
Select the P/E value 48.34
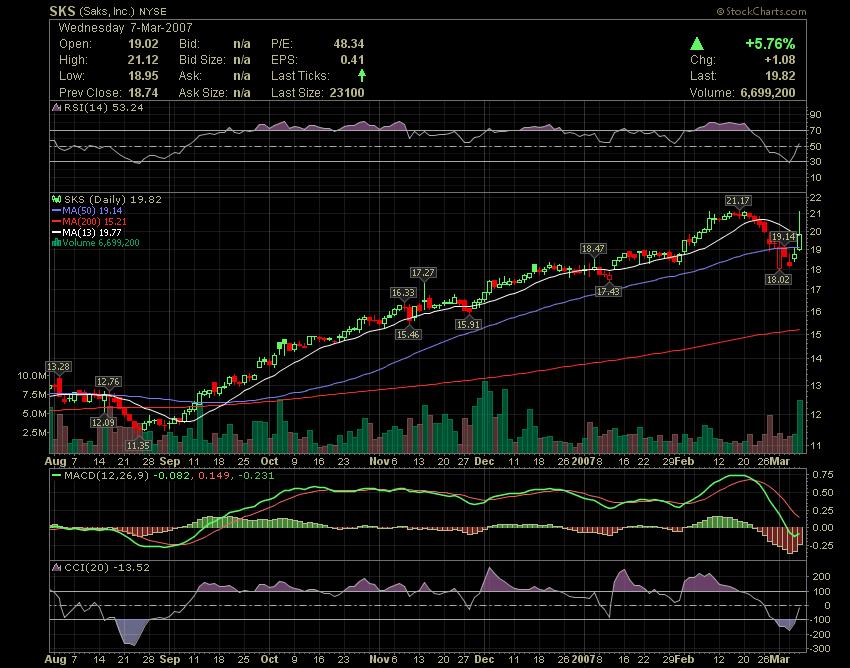pyautogui.click(x=349, y=44)
